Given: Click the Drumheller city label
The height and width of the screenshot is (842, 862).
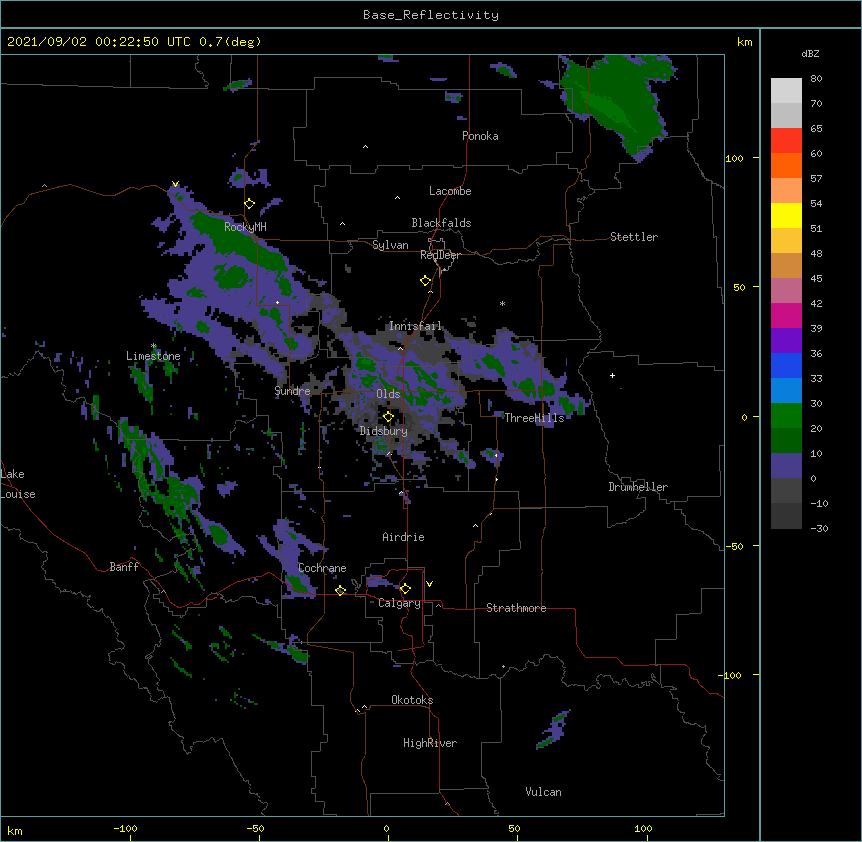Looking at the screenshot, I should pyautogui.click(x=638, y=487).
